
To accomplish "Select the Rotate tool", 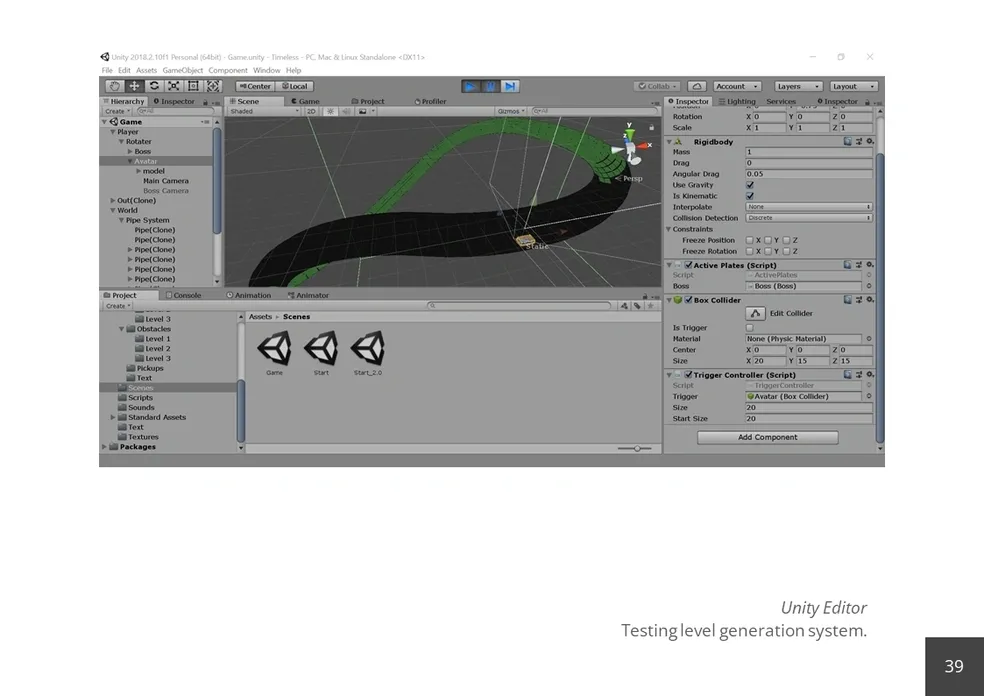I will coord(154,87).
